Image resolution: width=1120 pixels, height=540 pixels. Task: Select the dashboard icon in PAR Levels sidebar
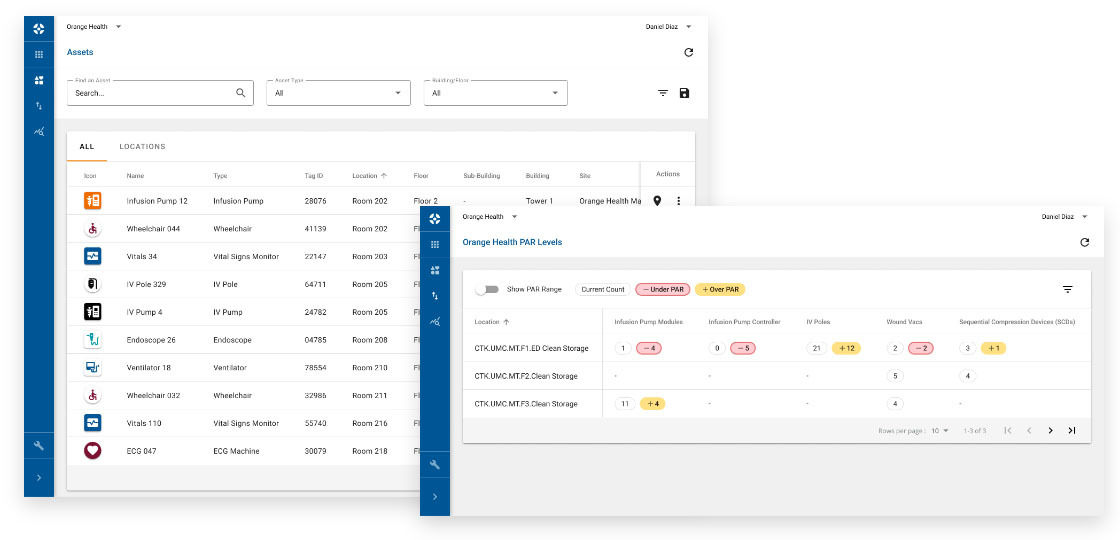pos(435,270)
